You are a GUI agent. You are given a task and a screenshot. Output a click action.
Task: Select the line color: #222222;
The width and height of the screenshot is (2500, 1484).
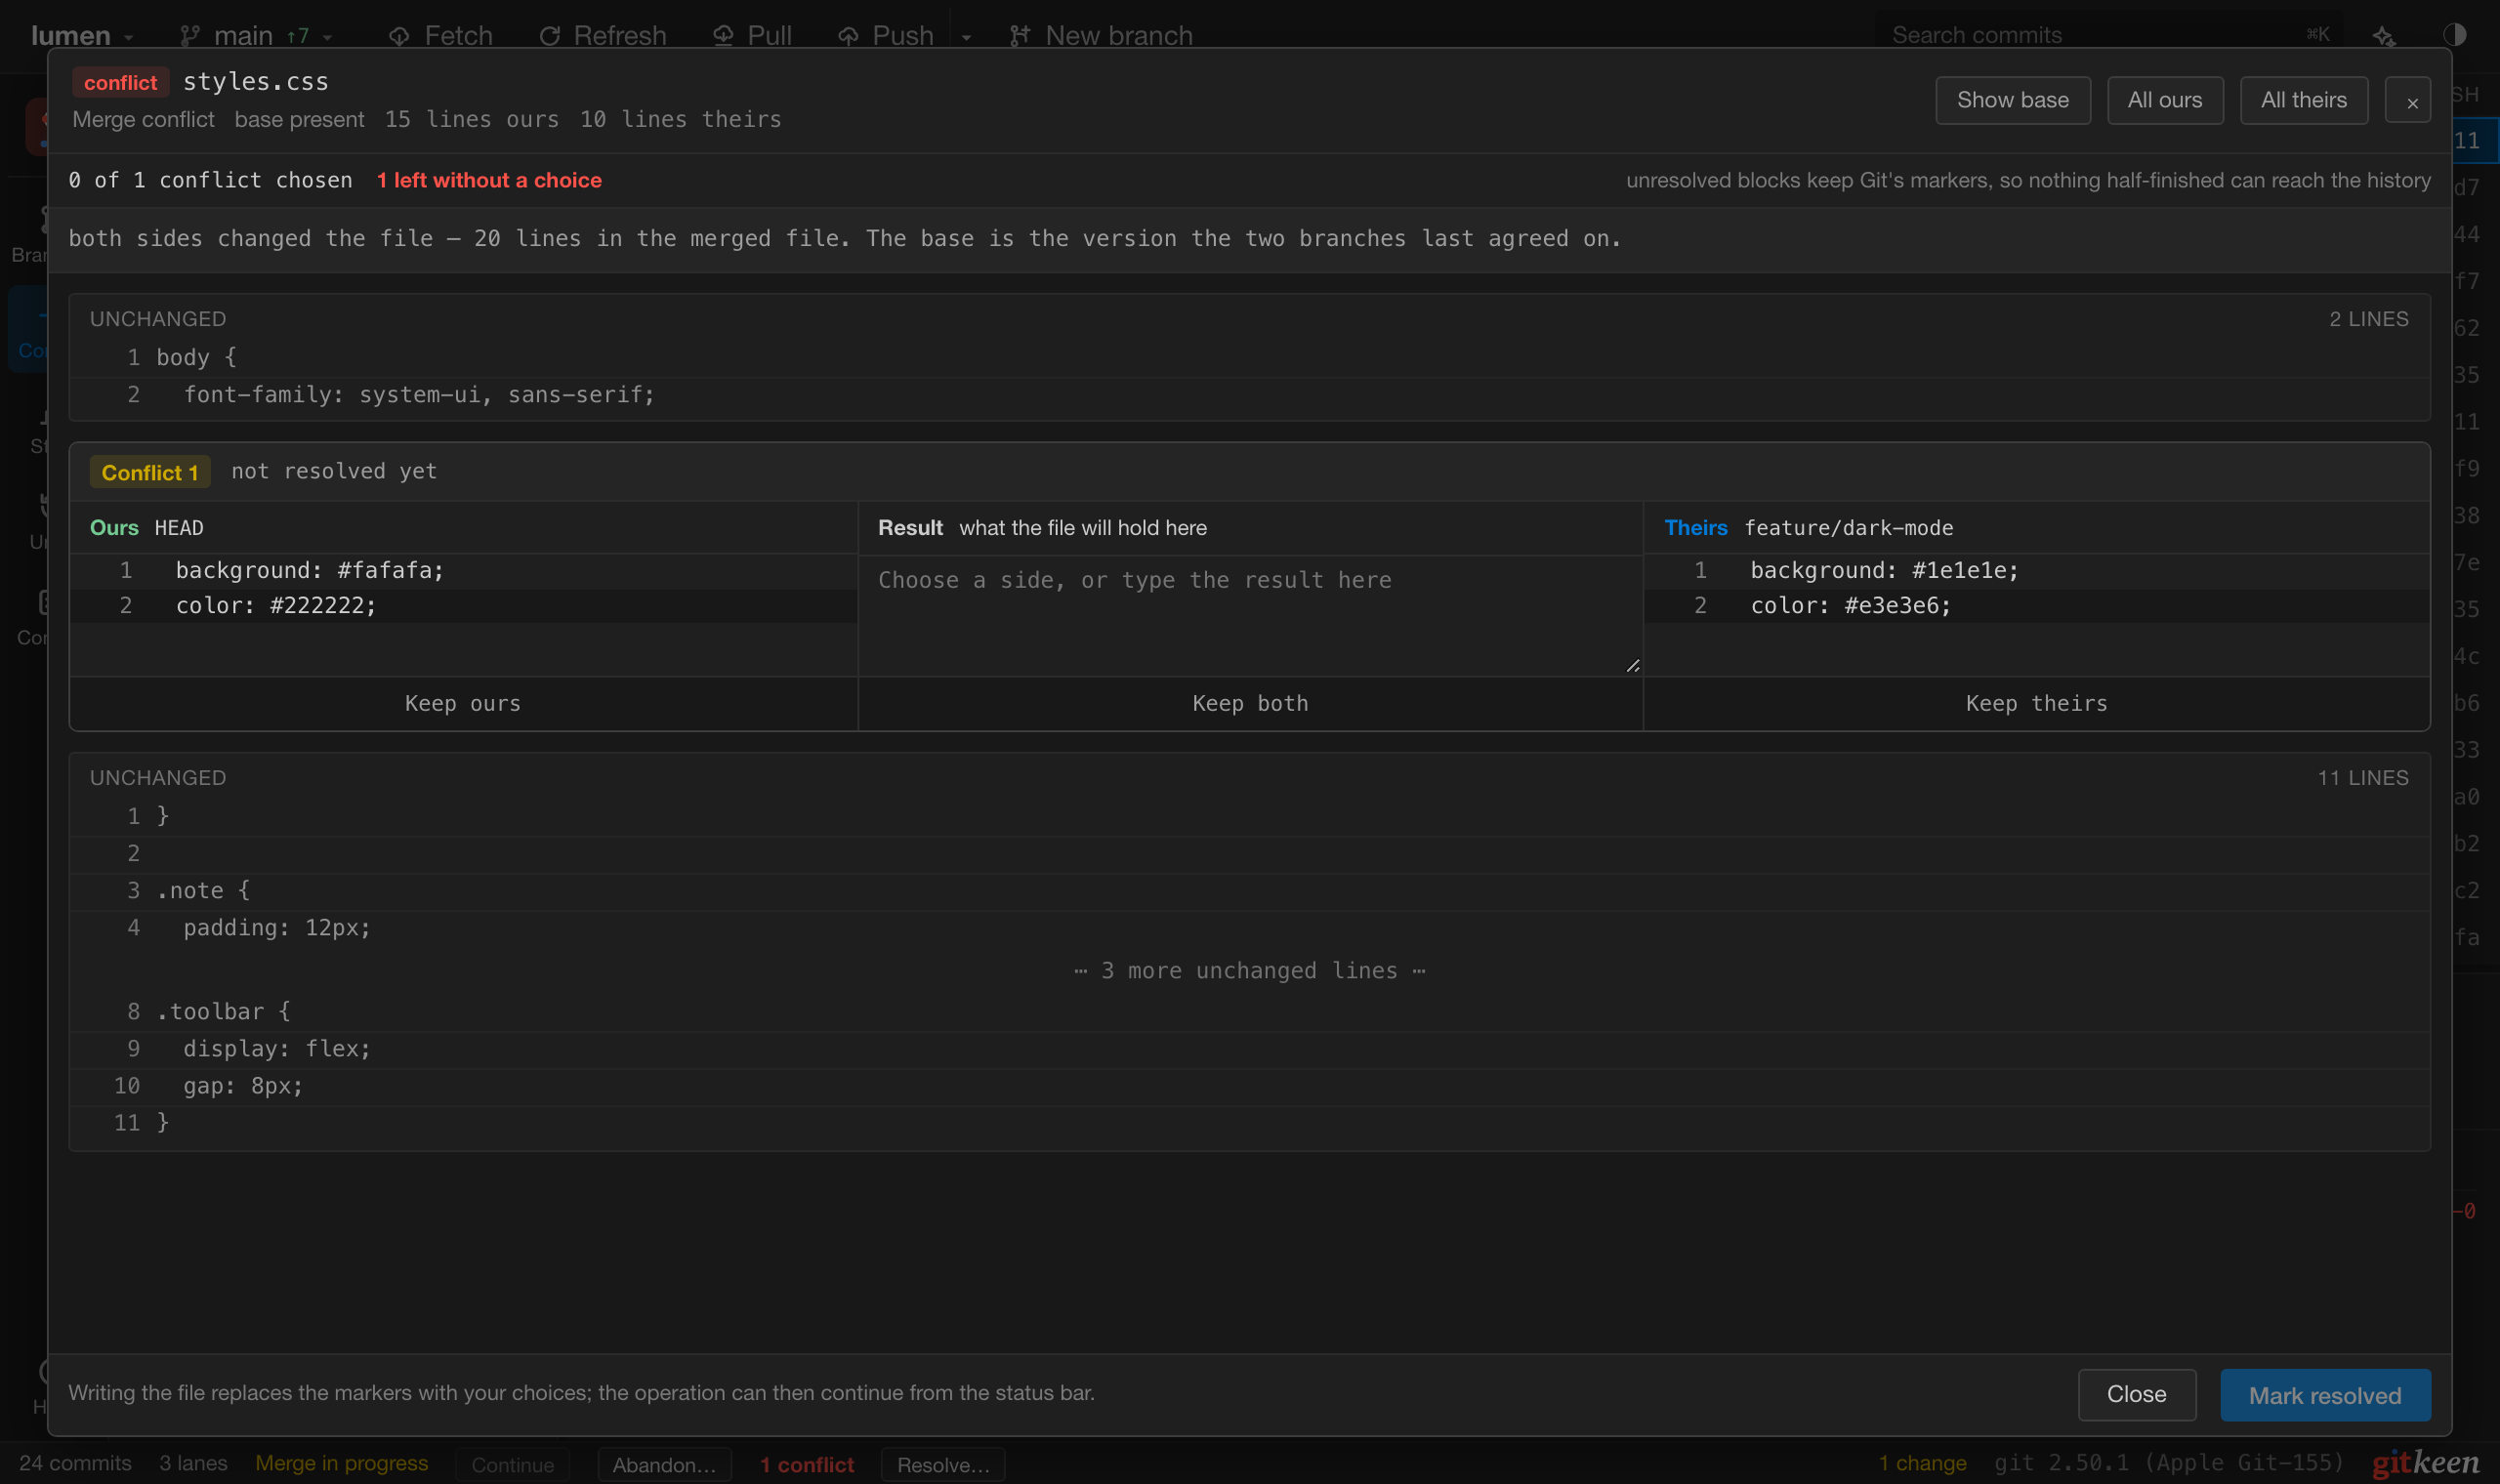463,605
